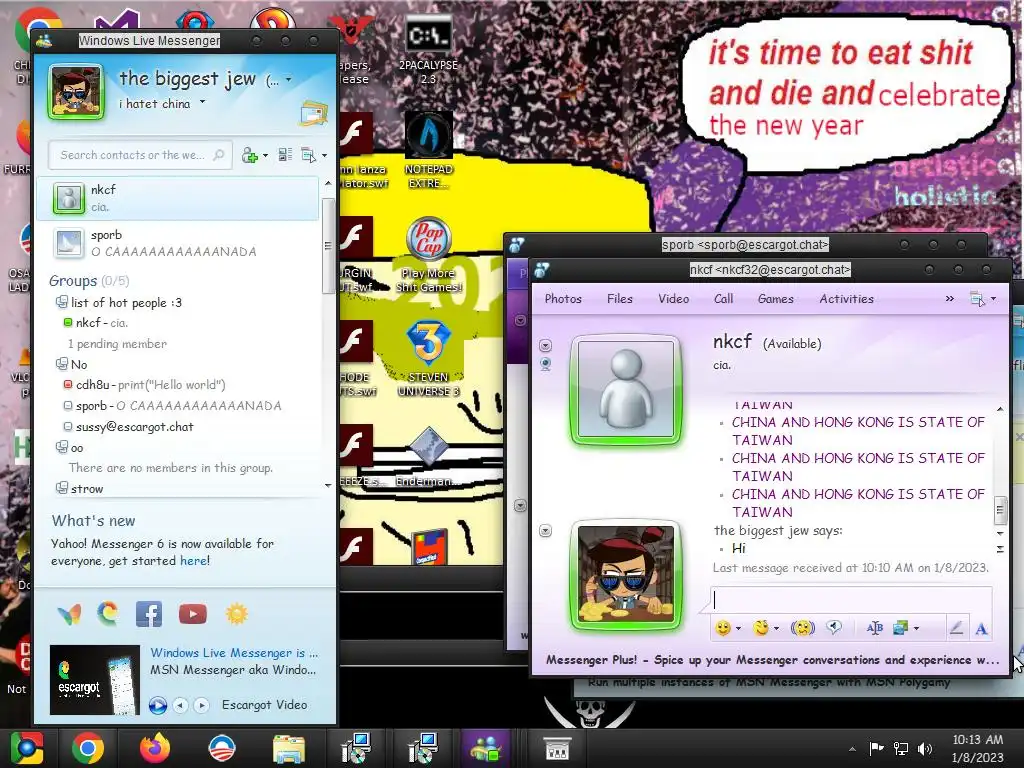The image size is (1024, 768).
Task: Open the STEVEN UNIVERSE 3 desktop icon
Action: 428,359
